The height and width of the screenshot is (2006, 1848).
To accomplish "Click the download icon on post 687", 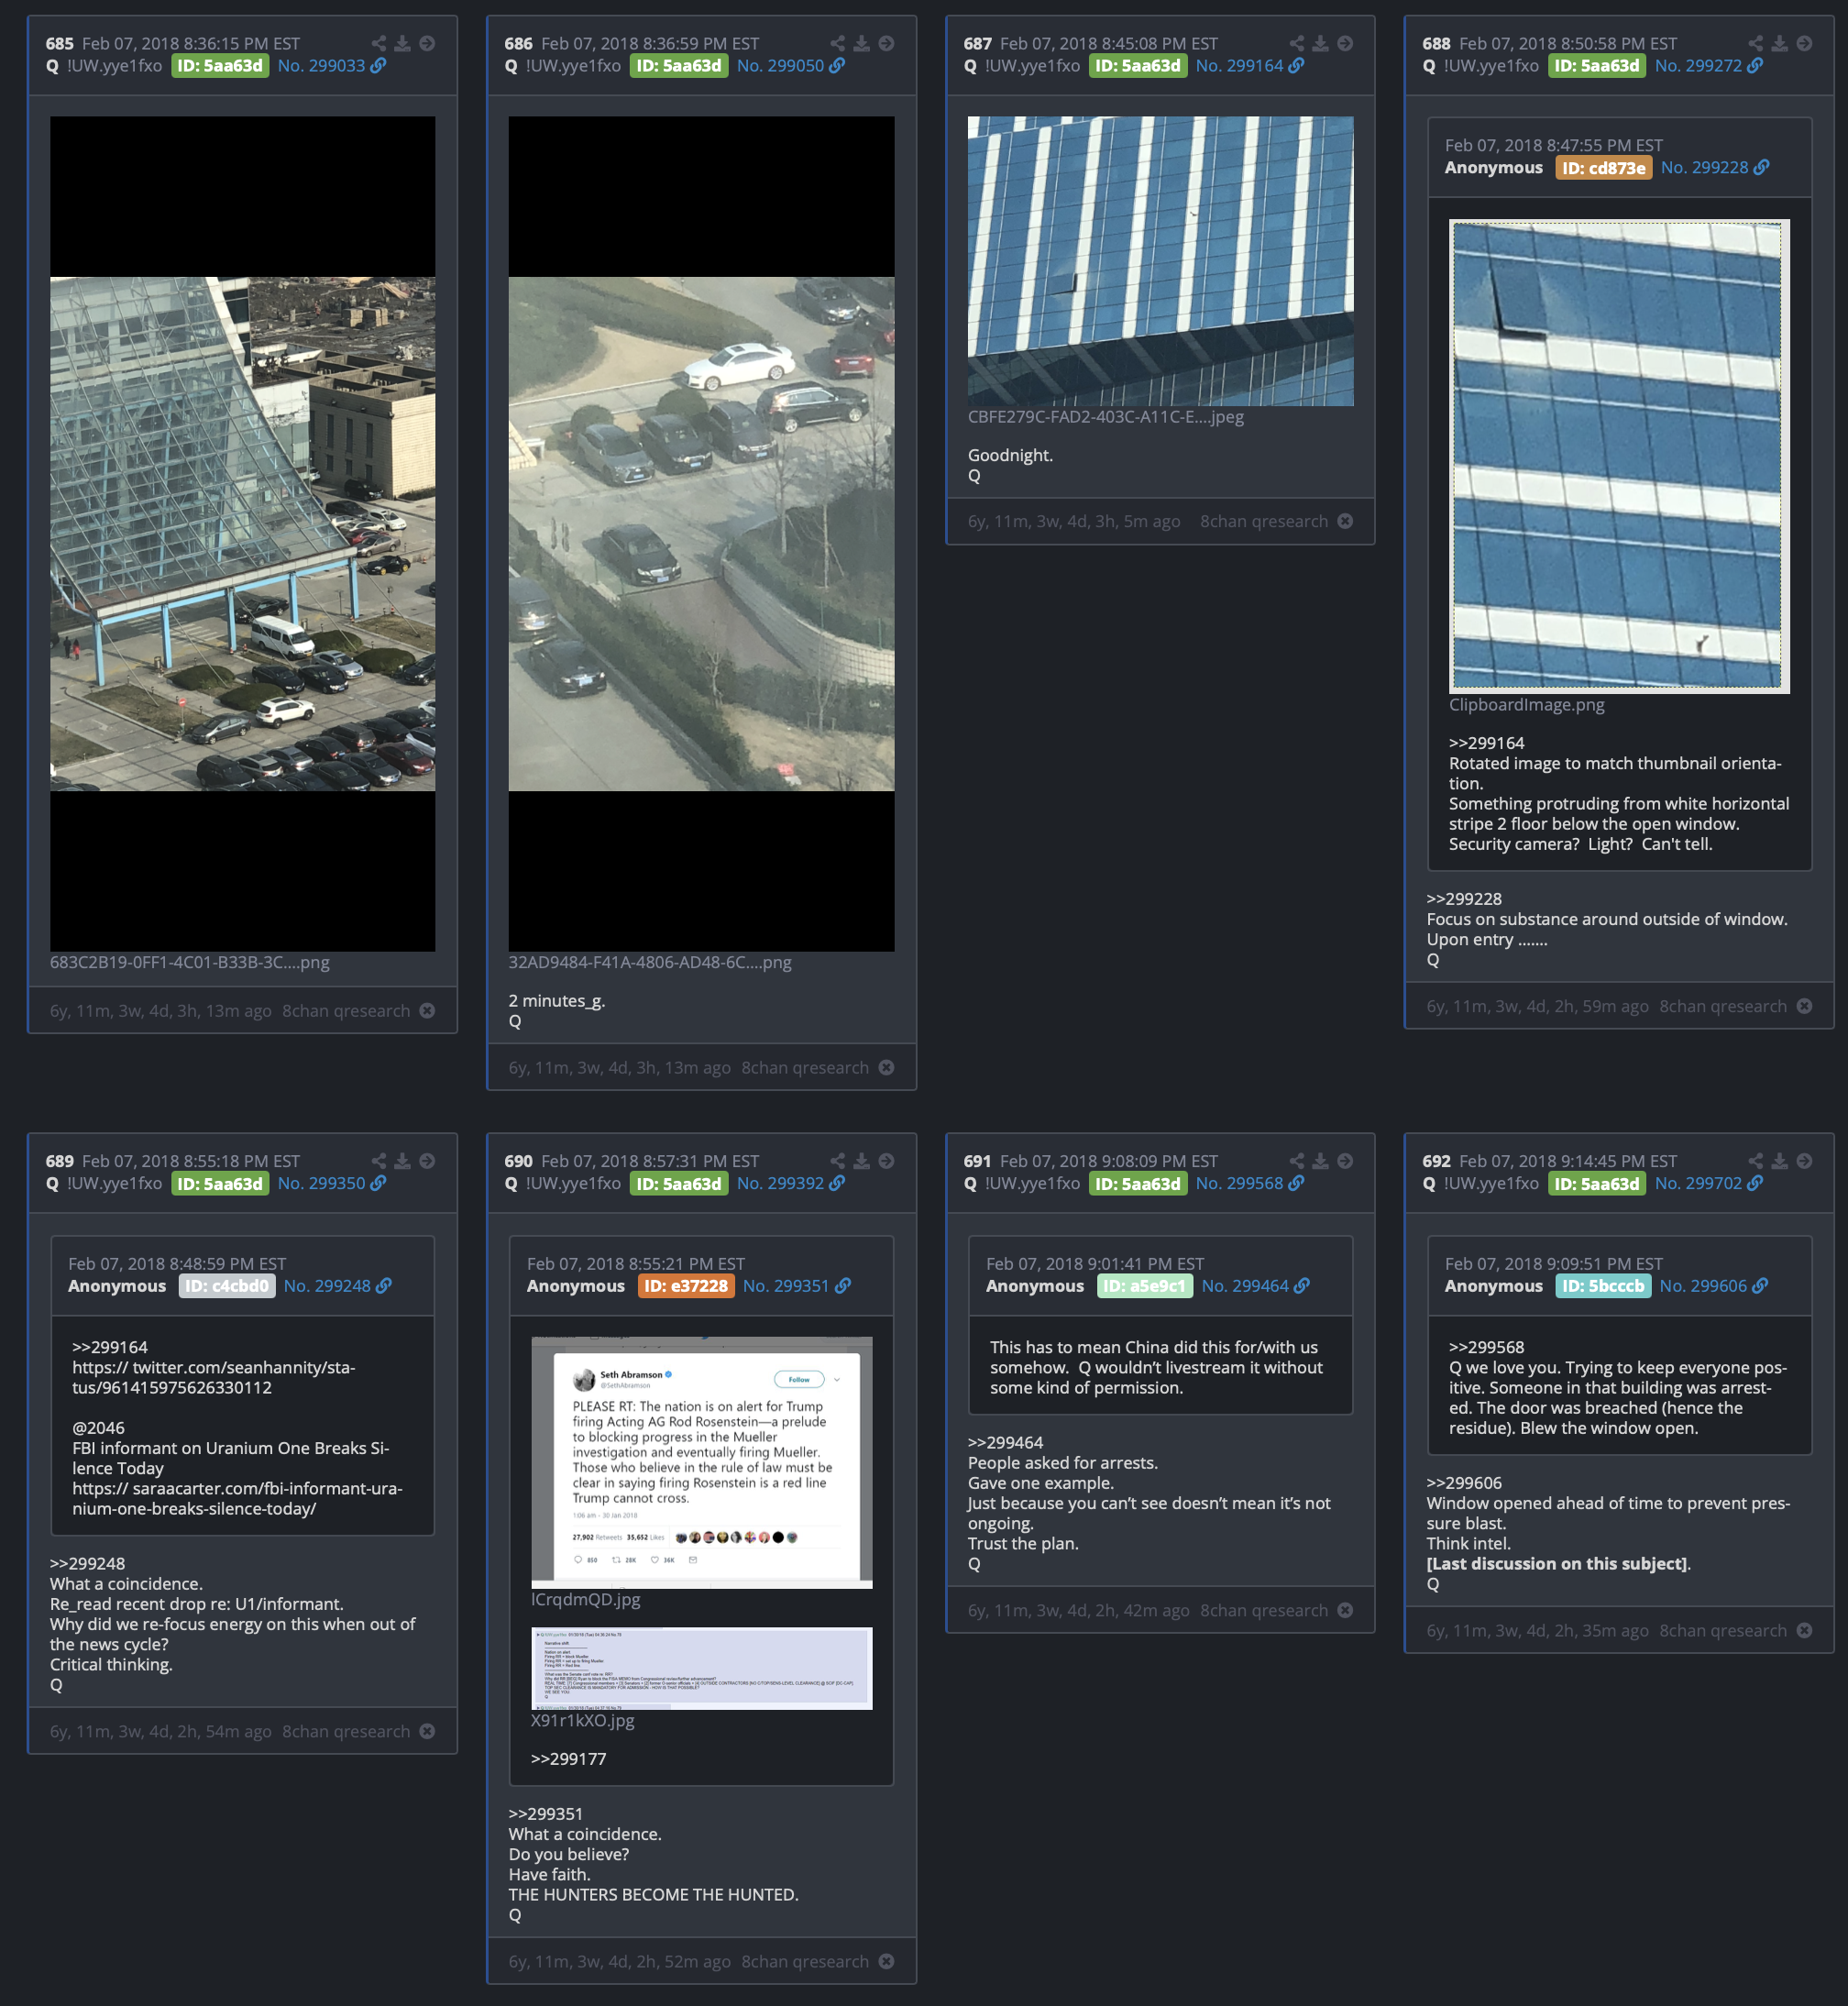I will point(1320,43).
